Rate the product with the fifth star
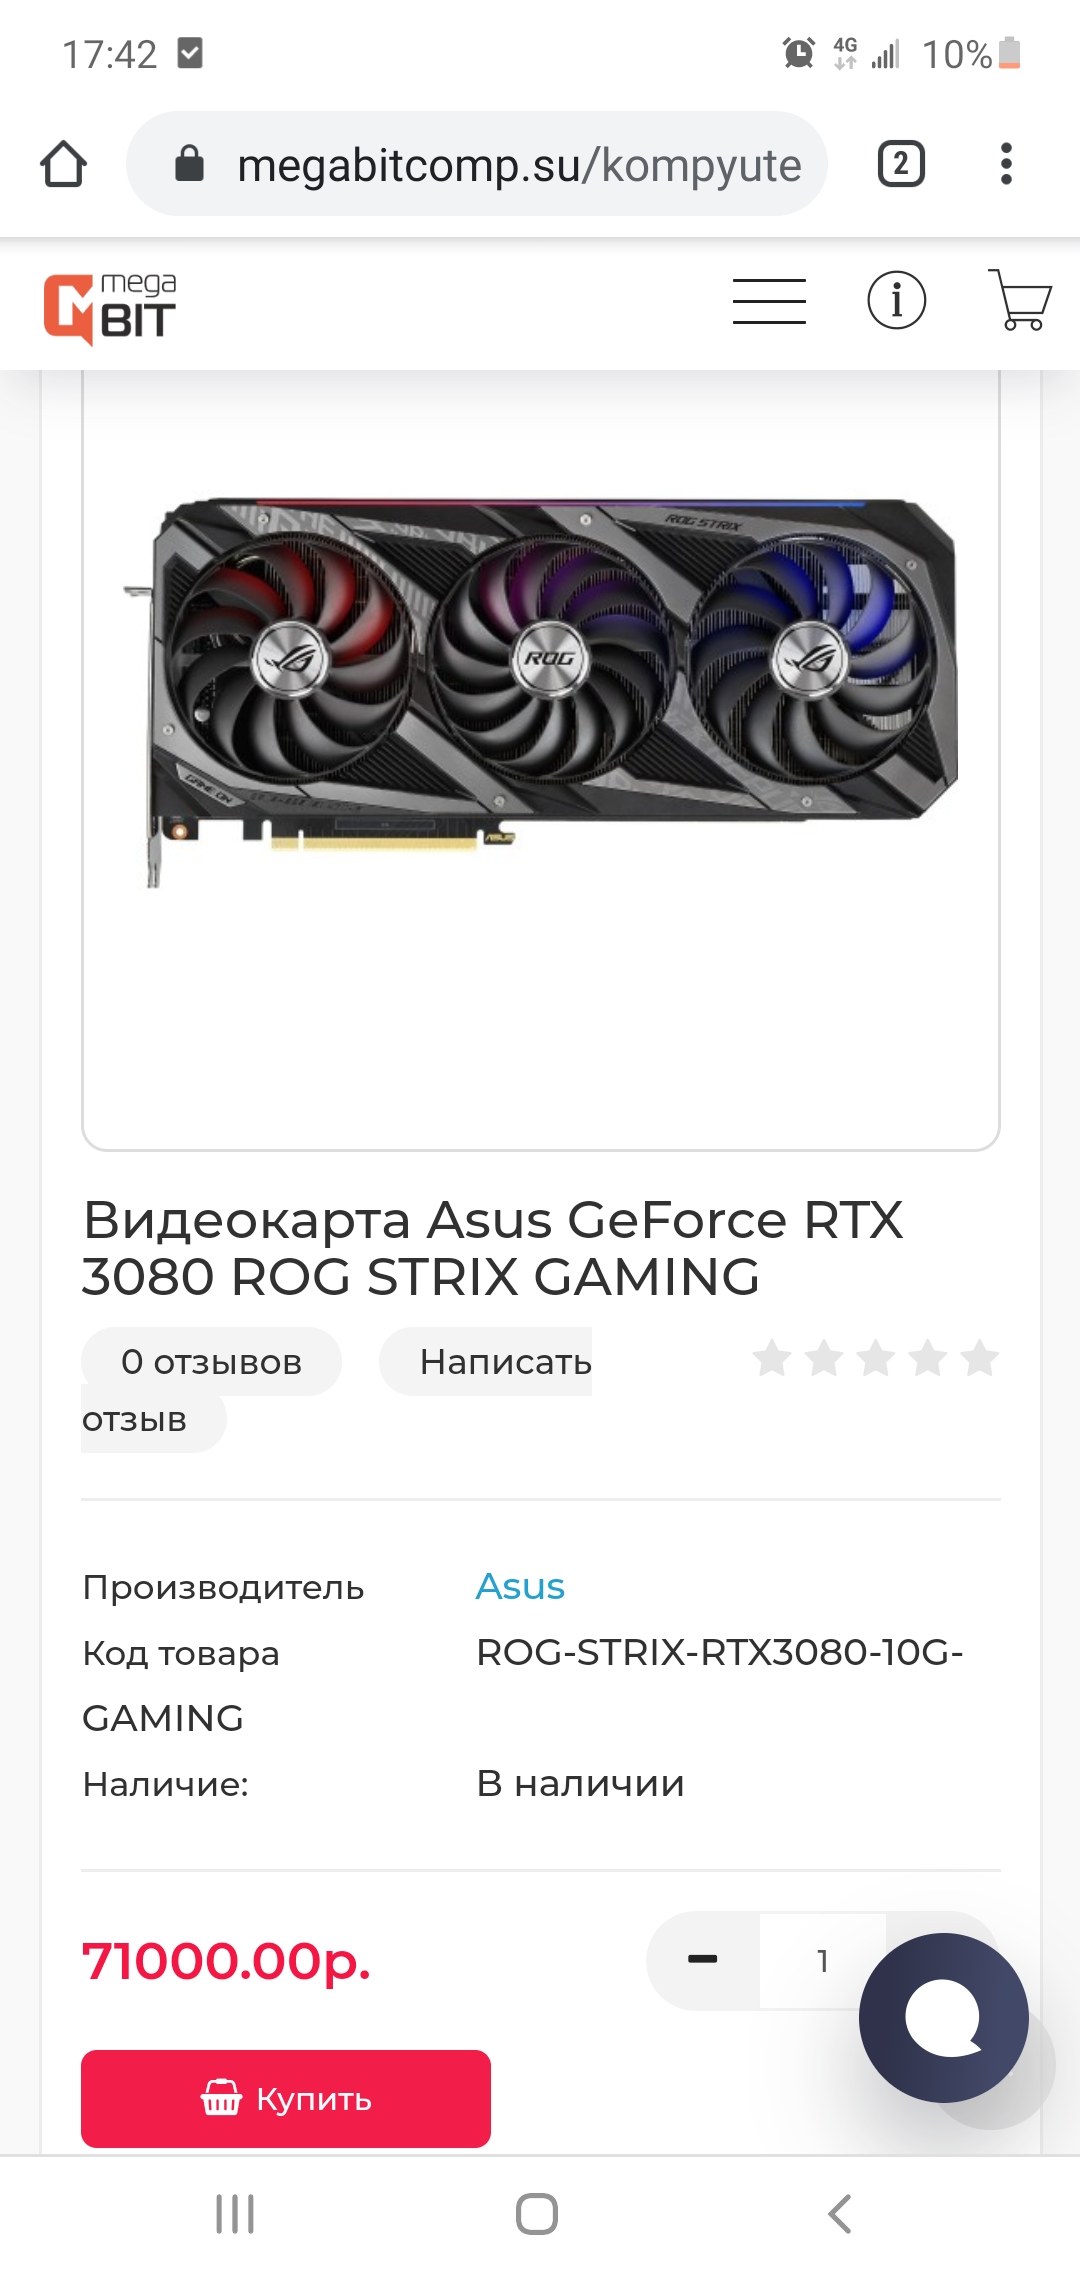This screenshot has width=1080, height=2280. pyautogui.click(x=979, y=1358)
